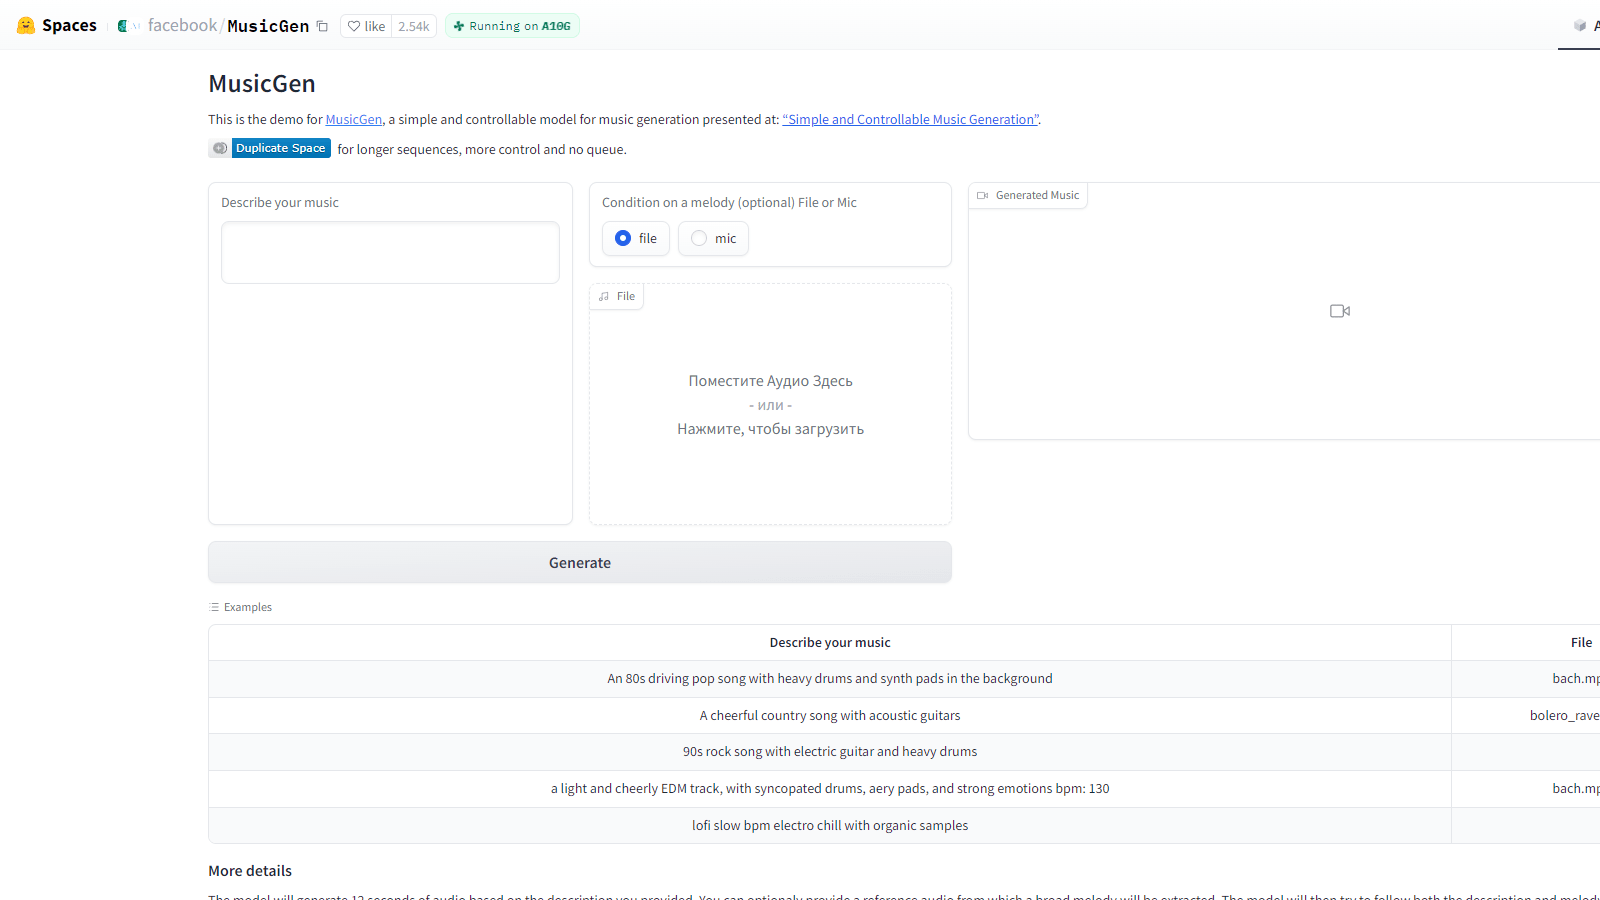Screen dimensions: 1600x900
Task: Copy the MusicGen space name icon
Action: [x=322, y=26]
